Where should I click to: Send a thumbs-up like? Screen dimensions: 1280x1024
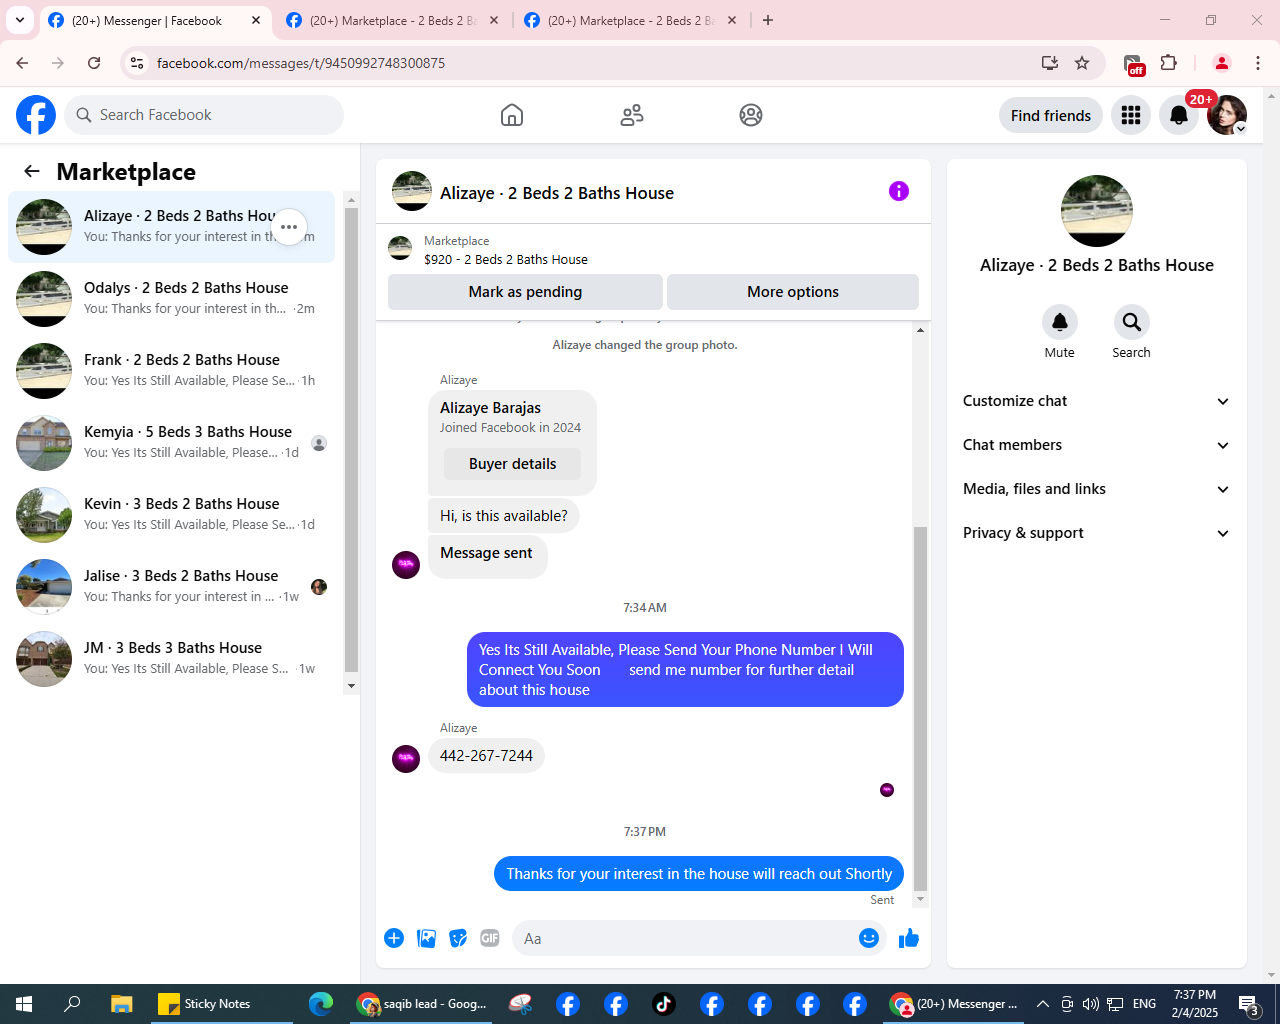click(909, 938)
